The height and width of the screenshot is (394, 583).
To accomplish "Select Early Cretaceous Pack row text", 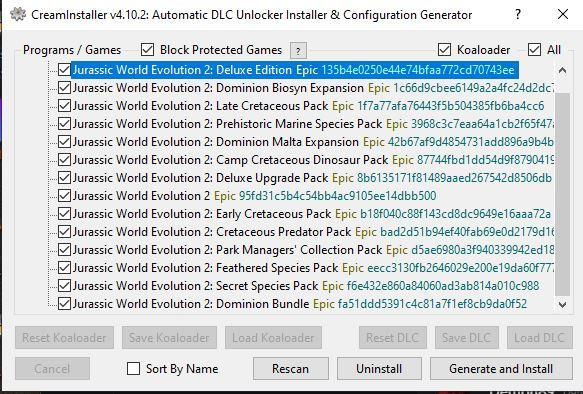I will pyautogui.click(x=312, y=214).
